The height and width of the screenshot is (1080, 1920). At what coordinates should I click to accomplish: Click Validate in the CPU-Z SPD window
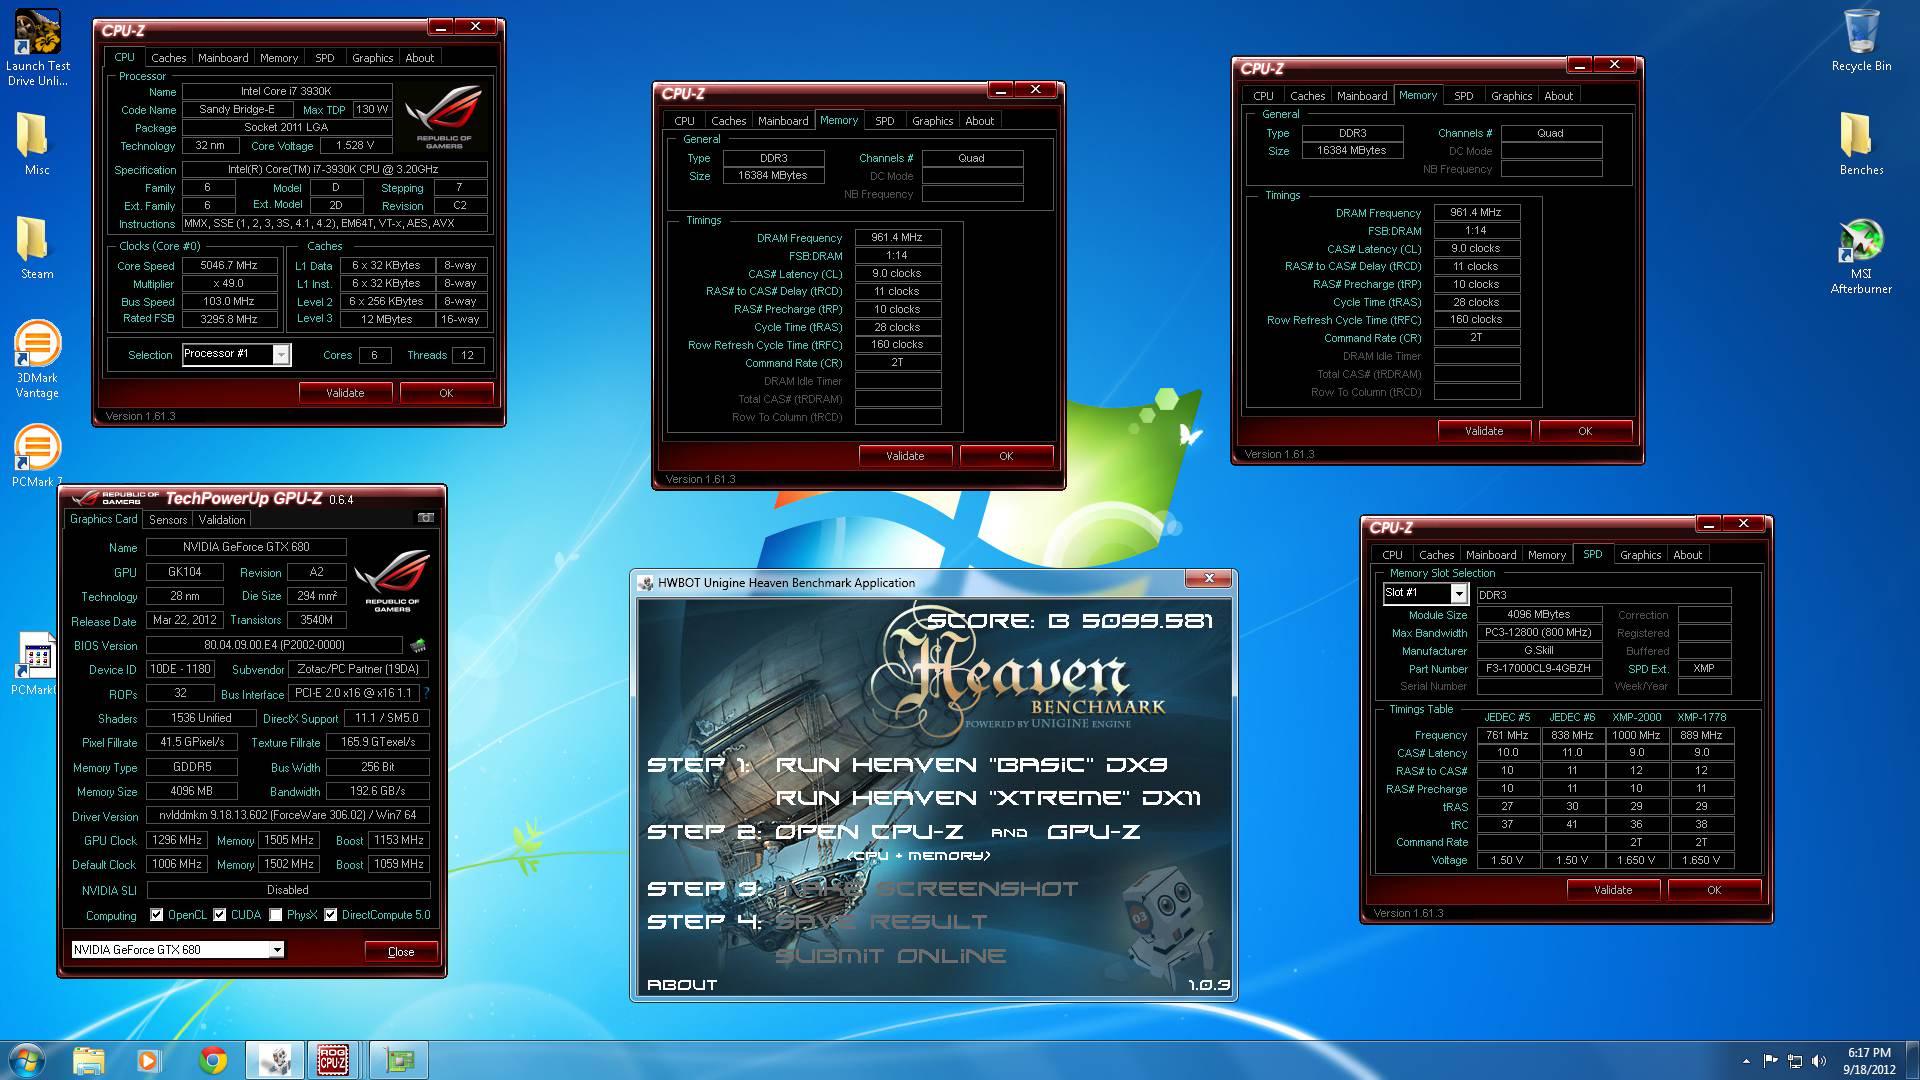coord(1613,890)
